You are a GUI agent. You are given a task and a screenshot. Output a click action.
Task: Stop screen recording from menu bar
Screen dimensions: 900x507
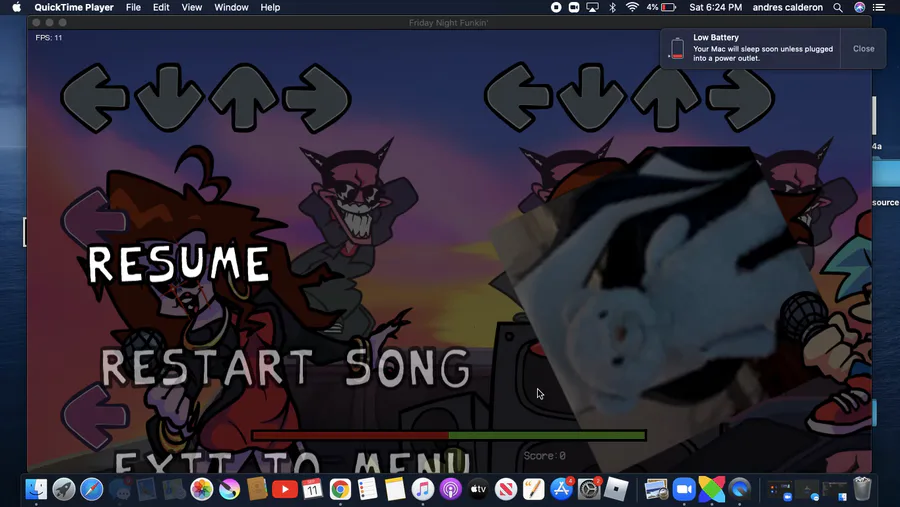pyautogui.click(x=556, y=7)
